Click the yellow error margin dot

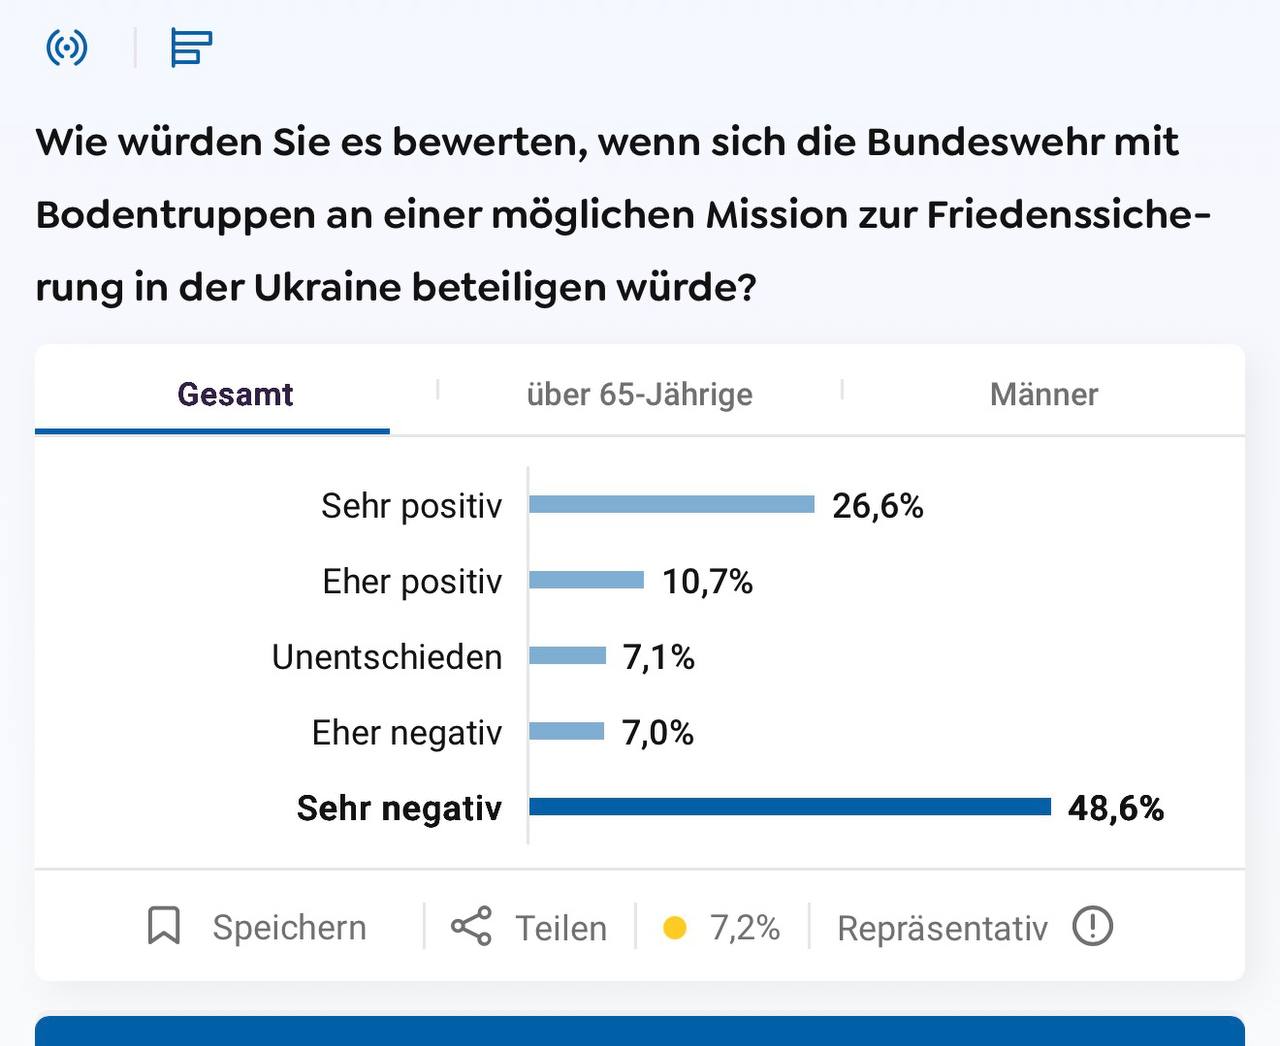click(x=675, y=928)
